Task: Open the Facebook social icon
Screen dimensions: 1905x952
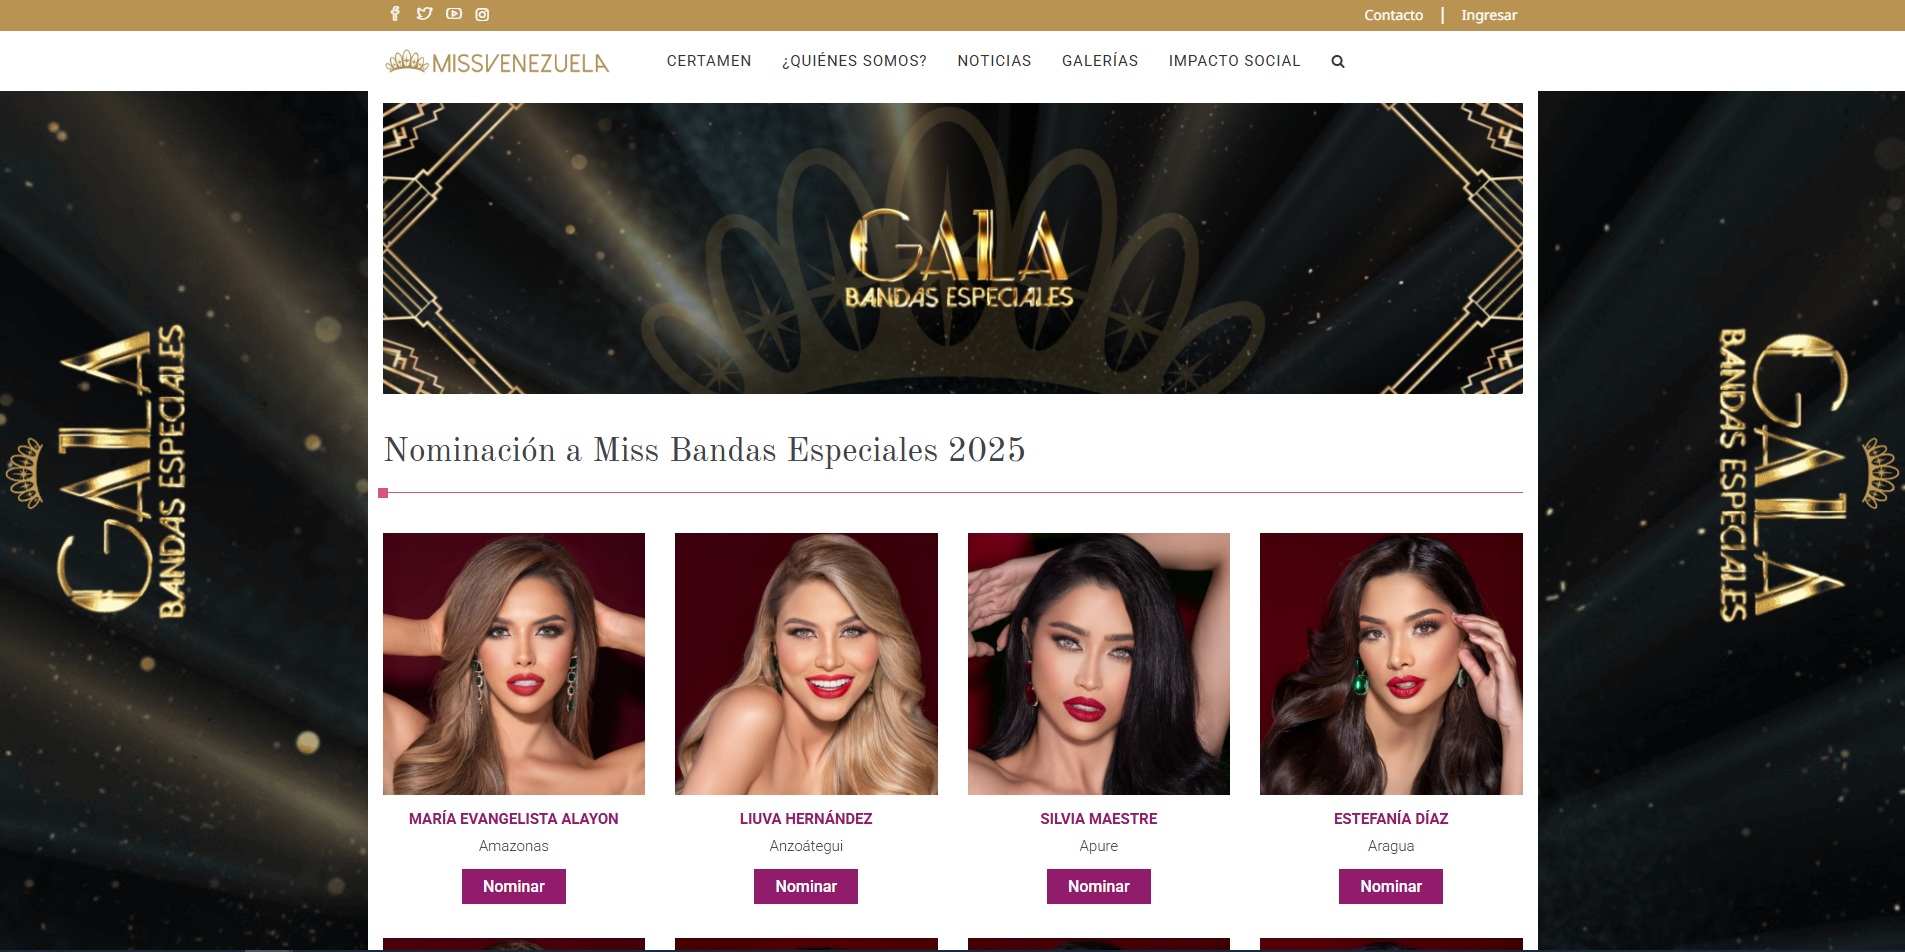Action: pyautogui.click(x=395, y=14)
